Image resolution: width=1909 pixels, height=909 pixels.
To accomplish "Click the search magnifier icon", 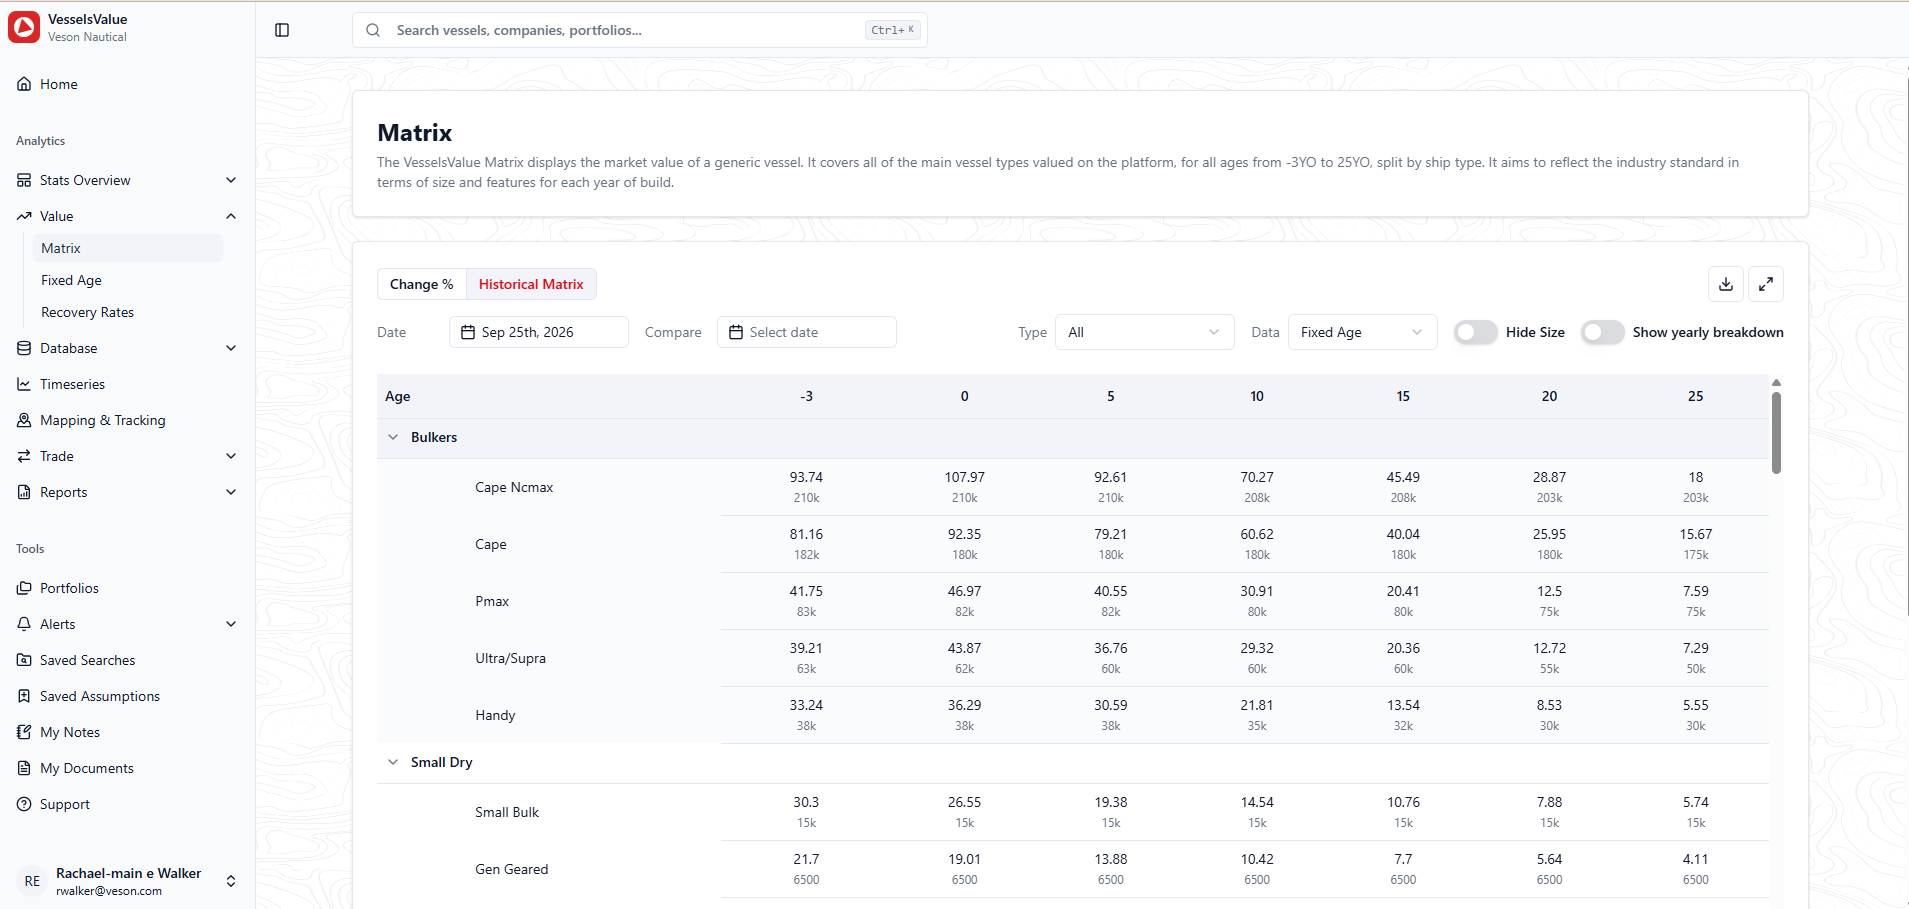I will click(x=373, y=30).
